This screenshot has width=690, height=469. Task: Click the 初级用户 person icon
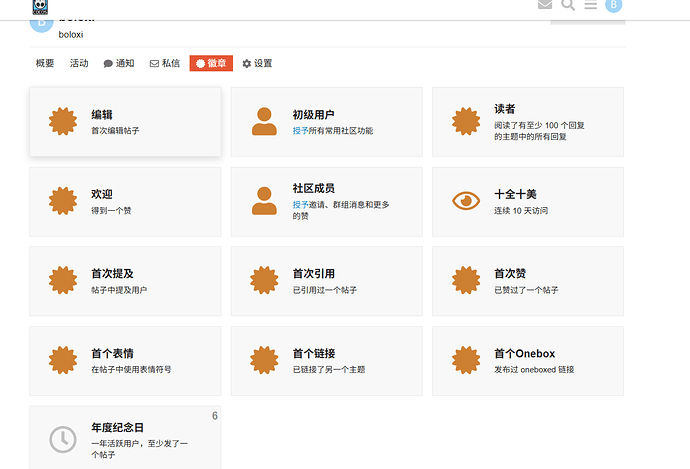pos(264,121)
